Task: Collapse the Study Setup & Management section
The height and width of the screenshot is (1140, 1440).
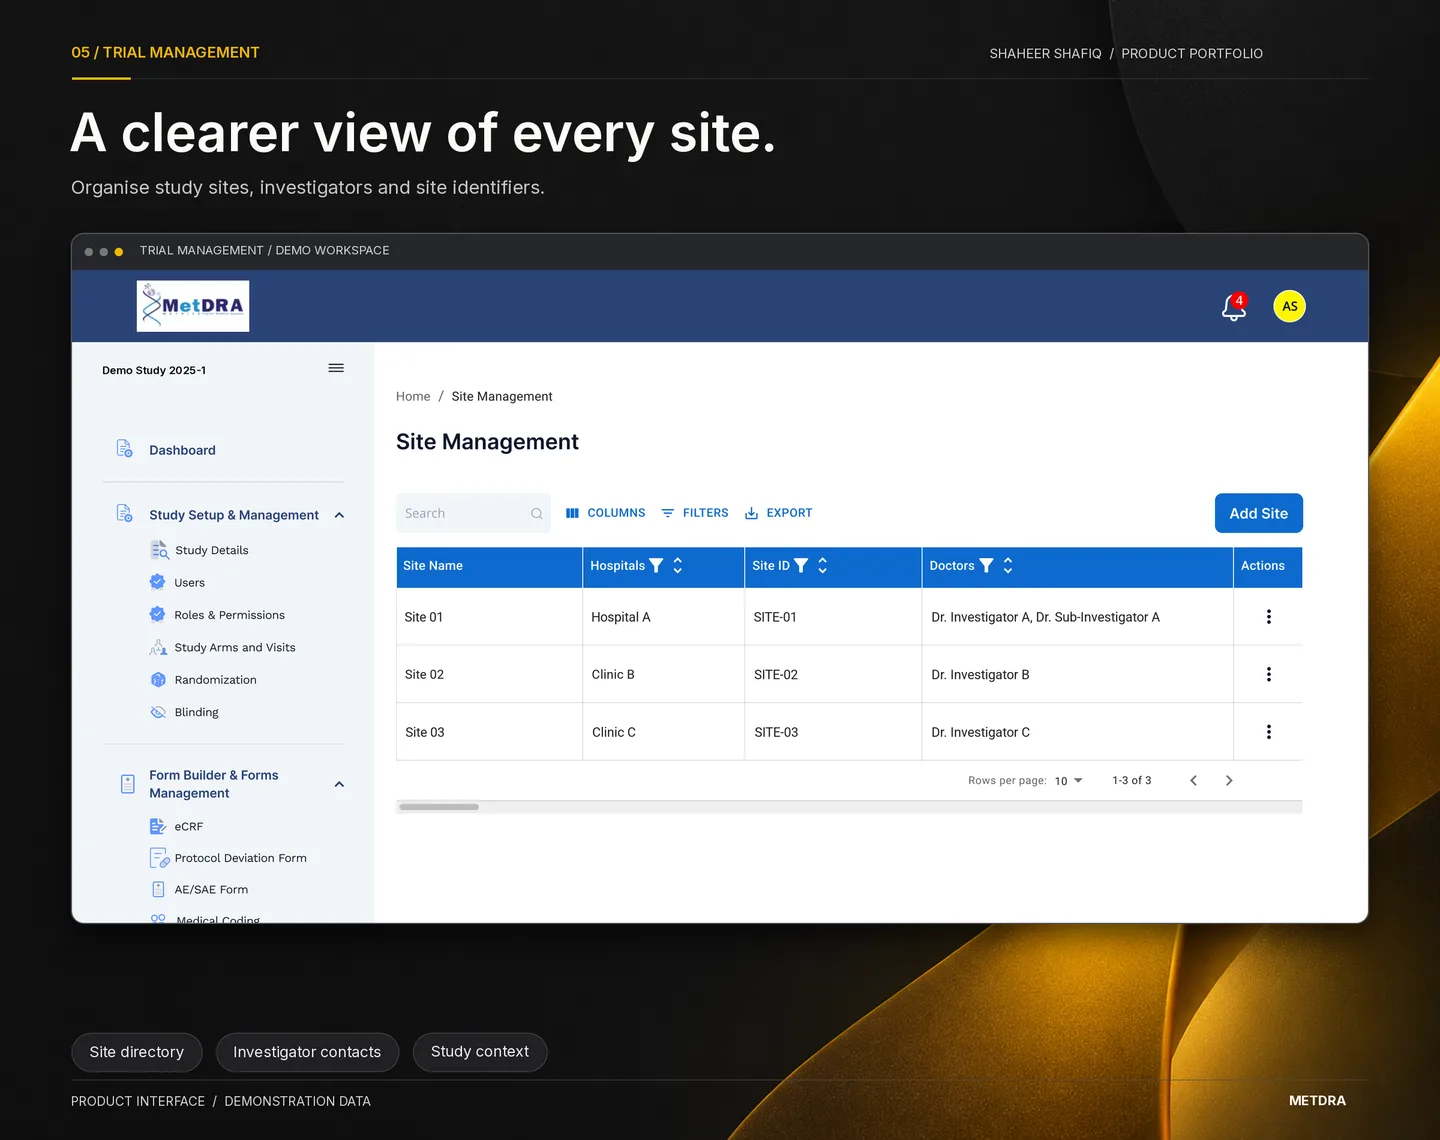Action: point(339,515)
